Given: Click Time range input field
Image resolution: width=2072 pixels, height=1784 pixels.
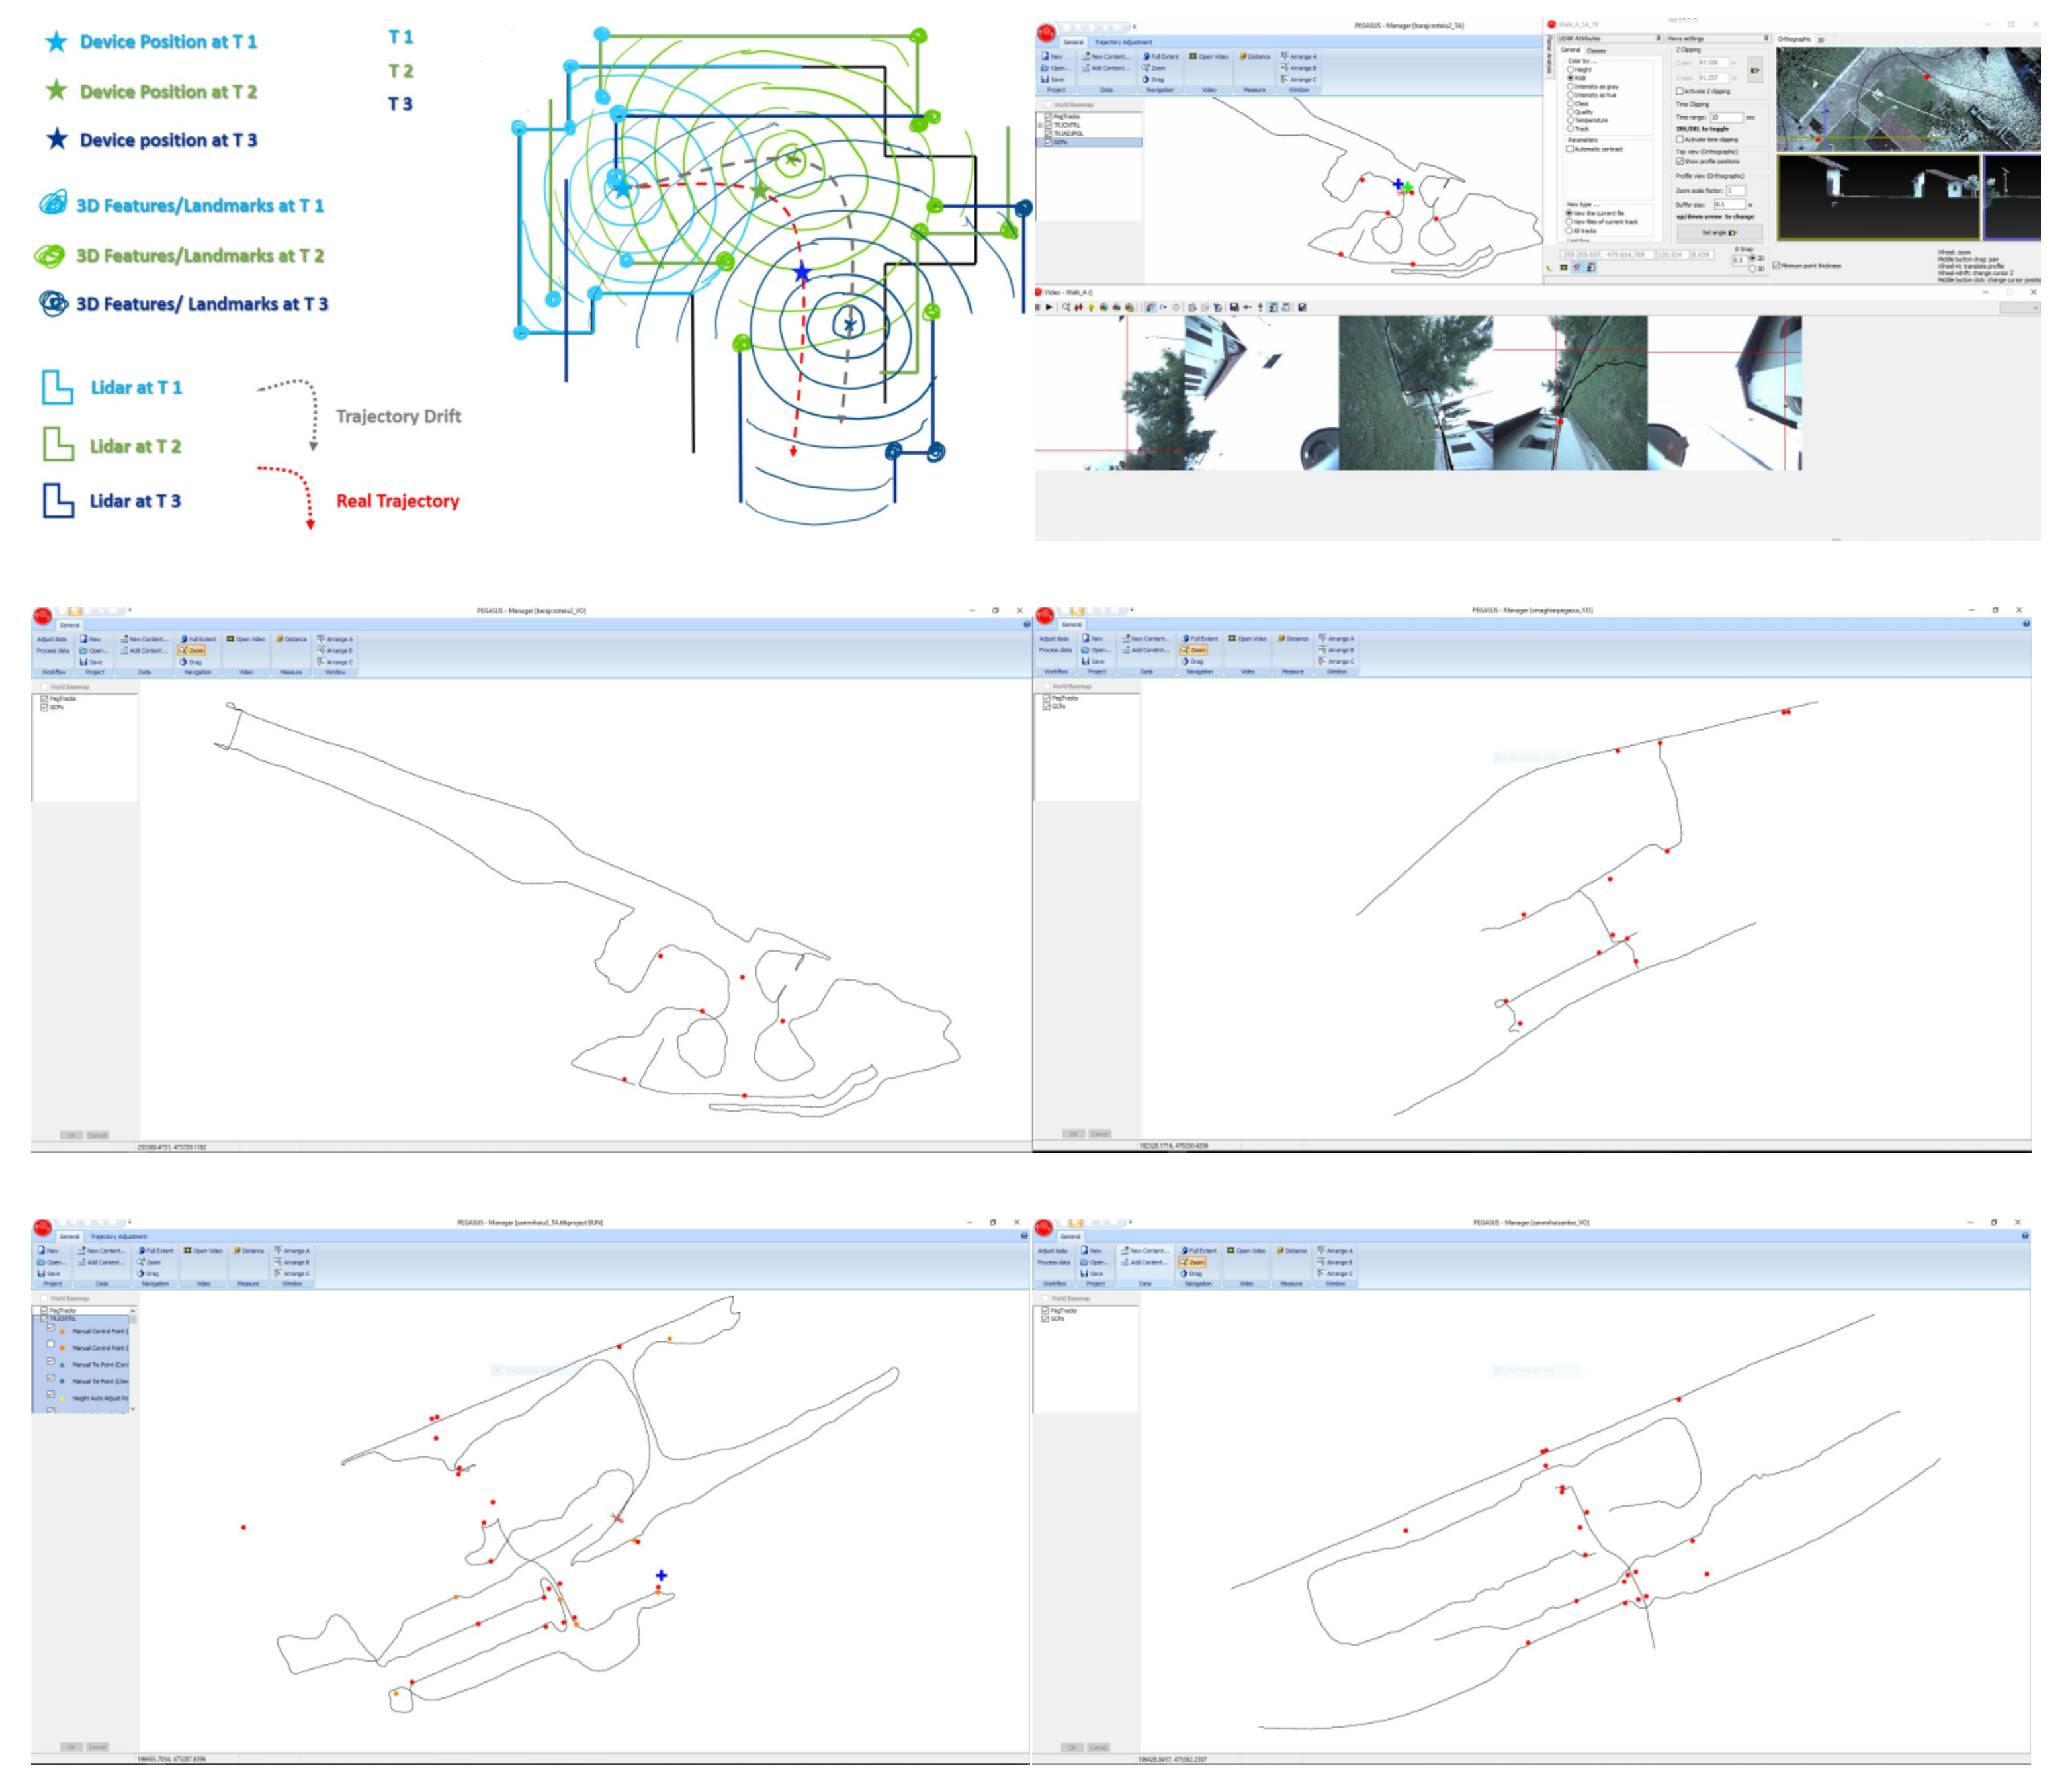Looking at the screenshot, I should point(1726,118).
